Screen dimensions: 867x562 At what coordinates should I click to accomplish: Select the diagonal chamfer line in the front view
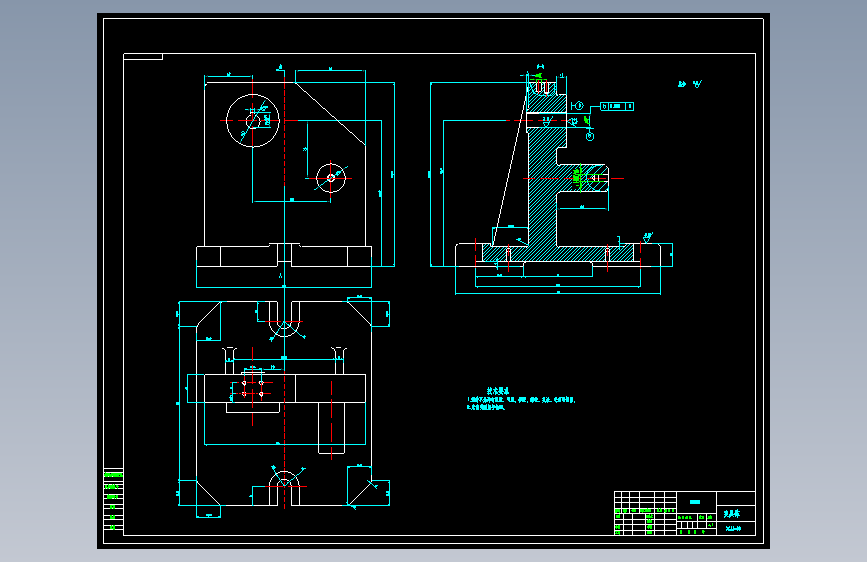point(330,114)
